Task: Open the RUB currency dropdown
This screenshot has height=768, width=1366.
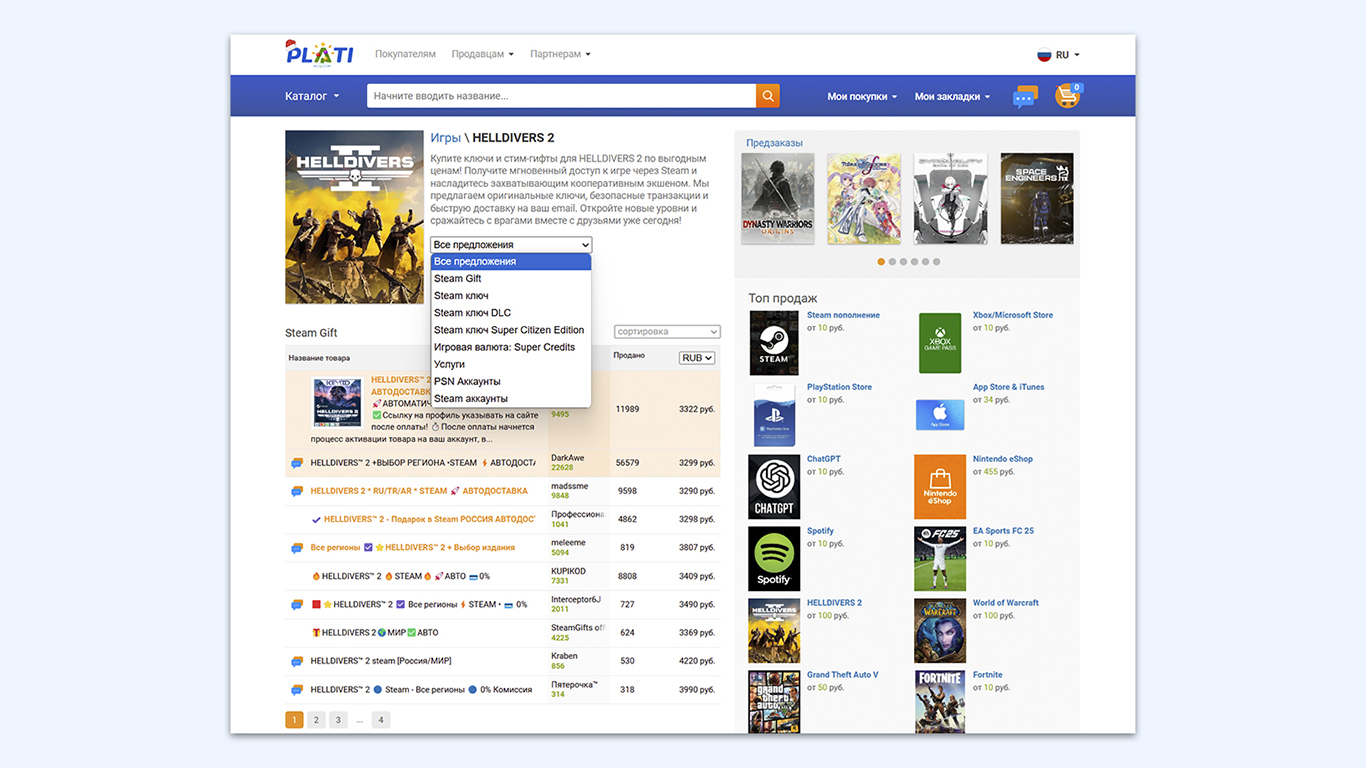Action: (697, 358)
